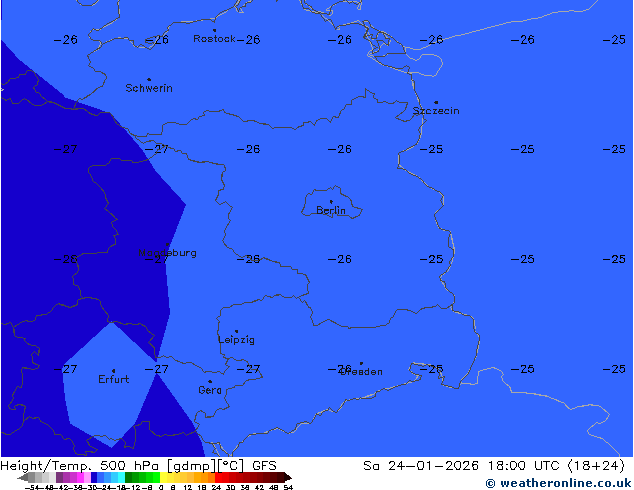Click the city dot marker above Erfurt
Screen dimensions: 634x490
[x=113, y=371]
